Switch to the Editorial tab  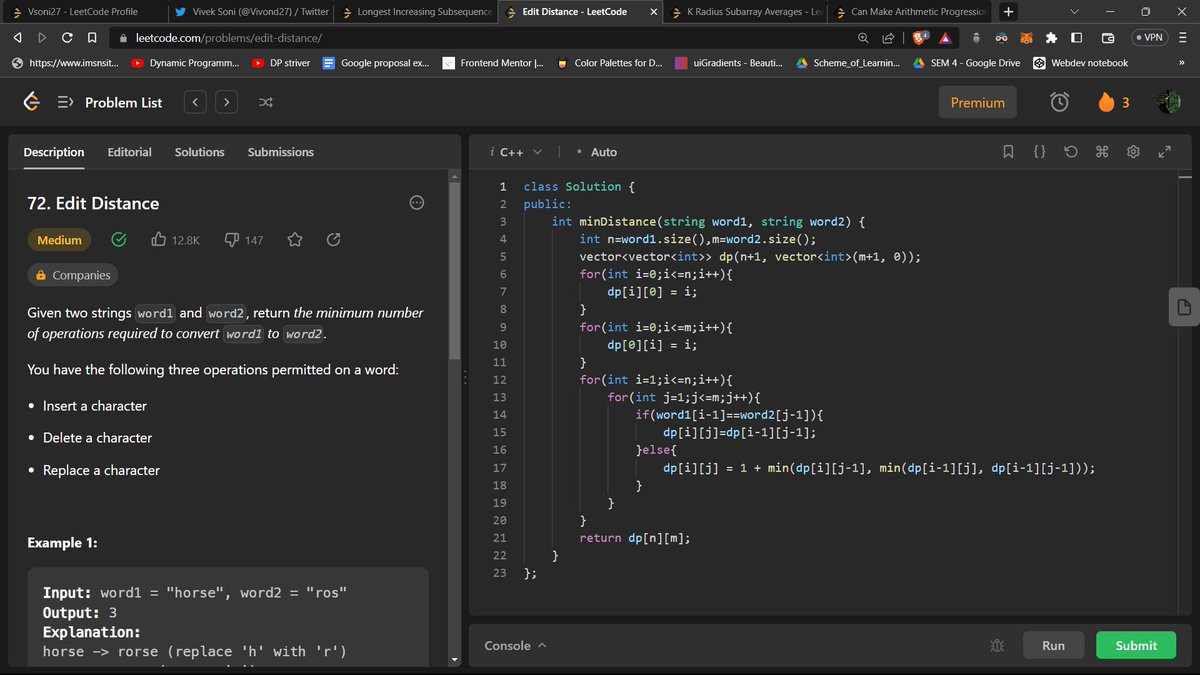129,152
